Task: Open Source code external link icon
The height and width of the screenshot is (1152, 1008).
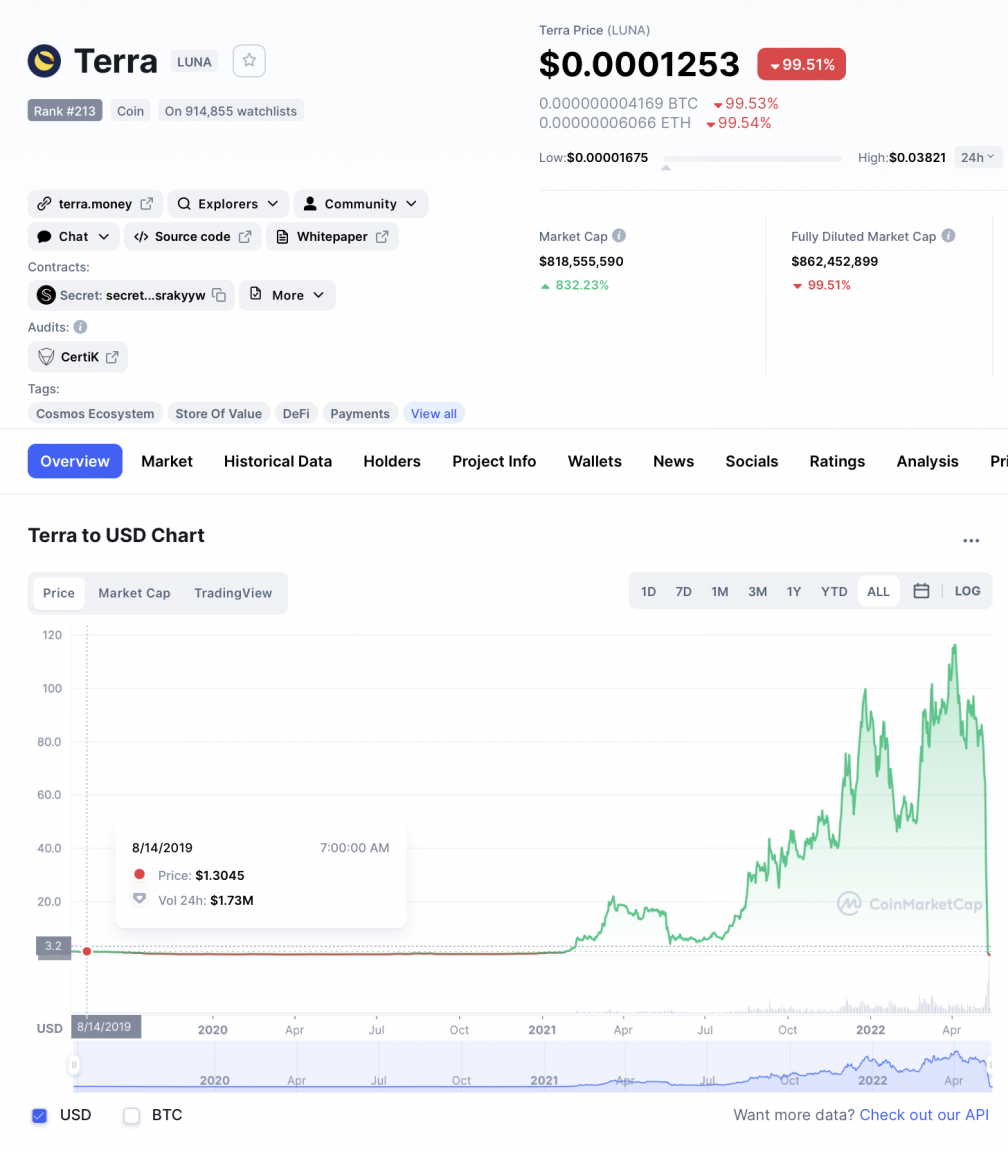Action: 245,237
